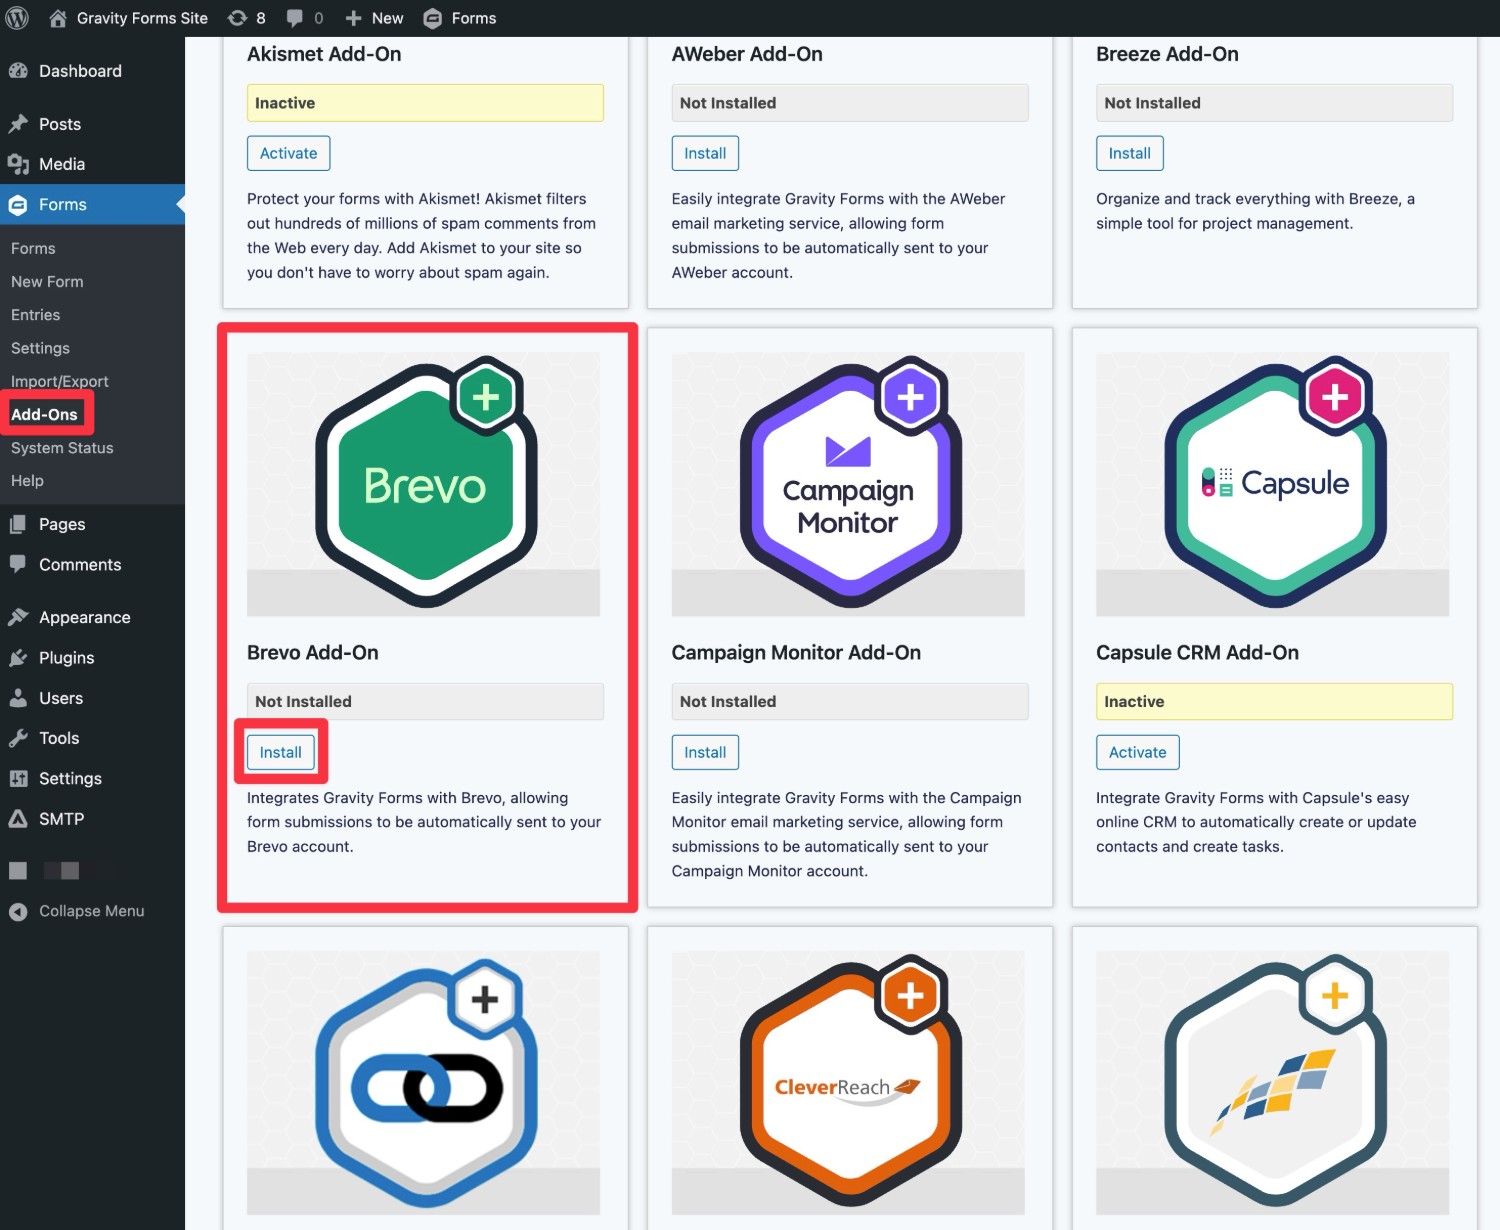Click the updates circular arrows icon
This screenshot has height=1230, width=1500.
point(237,18)
